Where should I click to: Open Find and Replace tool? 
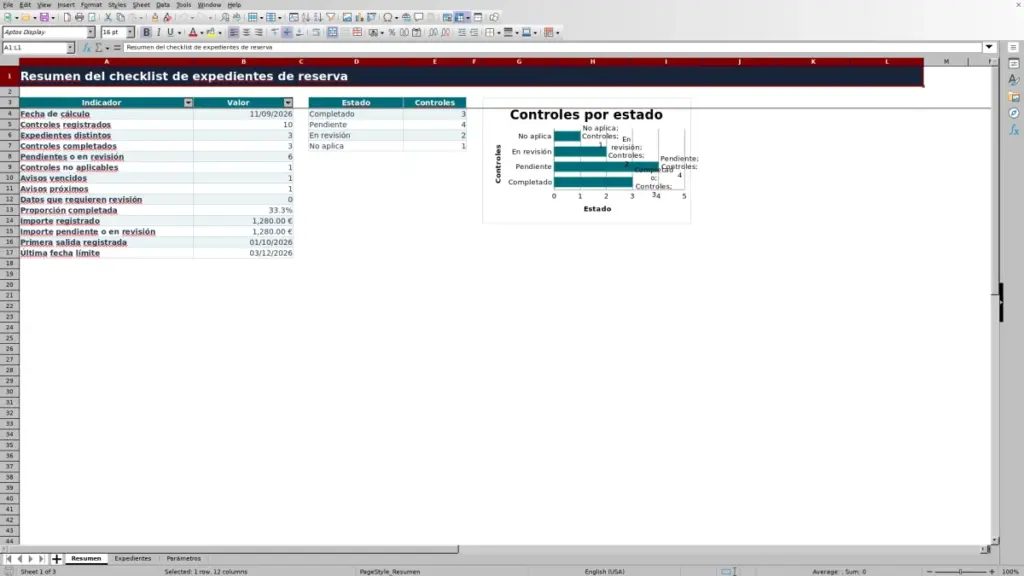coord(225,17)
